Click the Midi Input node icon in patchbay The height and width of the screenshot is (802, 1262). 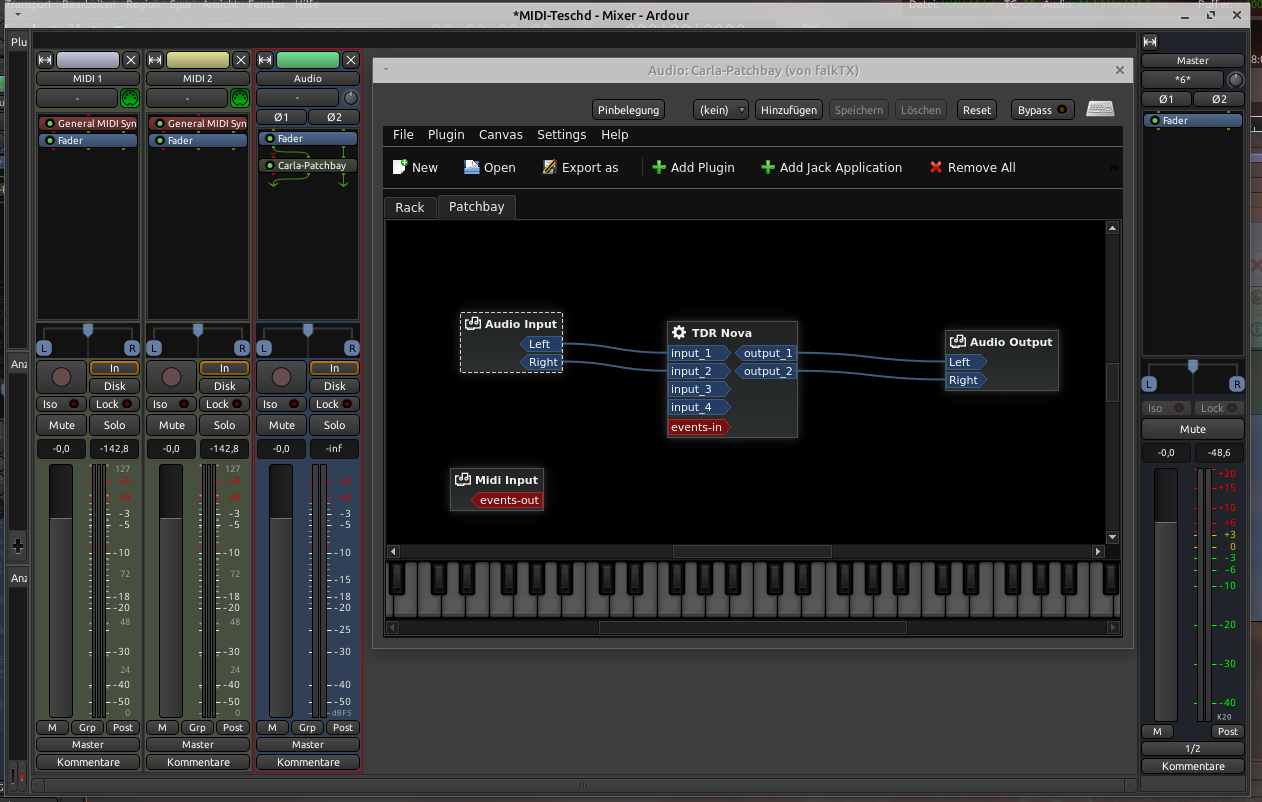click(463, 480)
